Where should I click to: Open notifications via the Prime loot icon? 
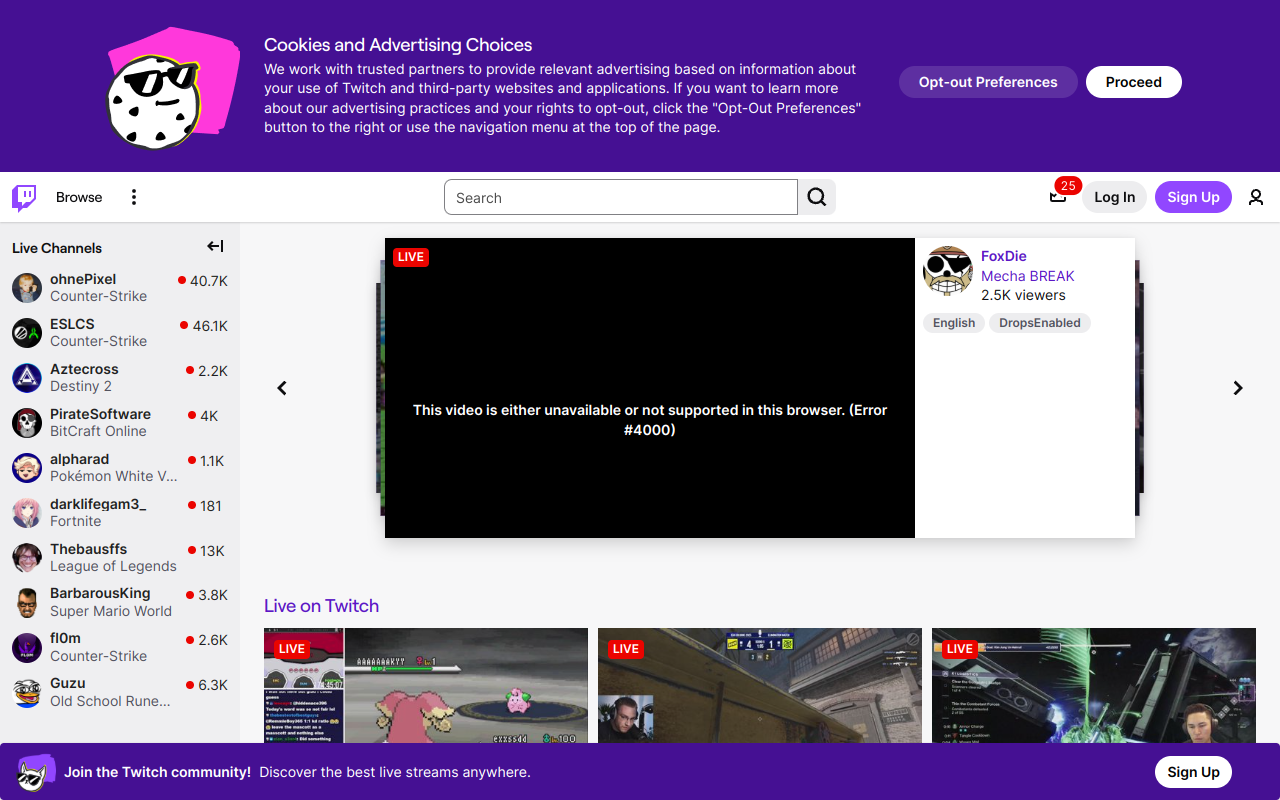pyautogui.click(x=1057, y=197)
